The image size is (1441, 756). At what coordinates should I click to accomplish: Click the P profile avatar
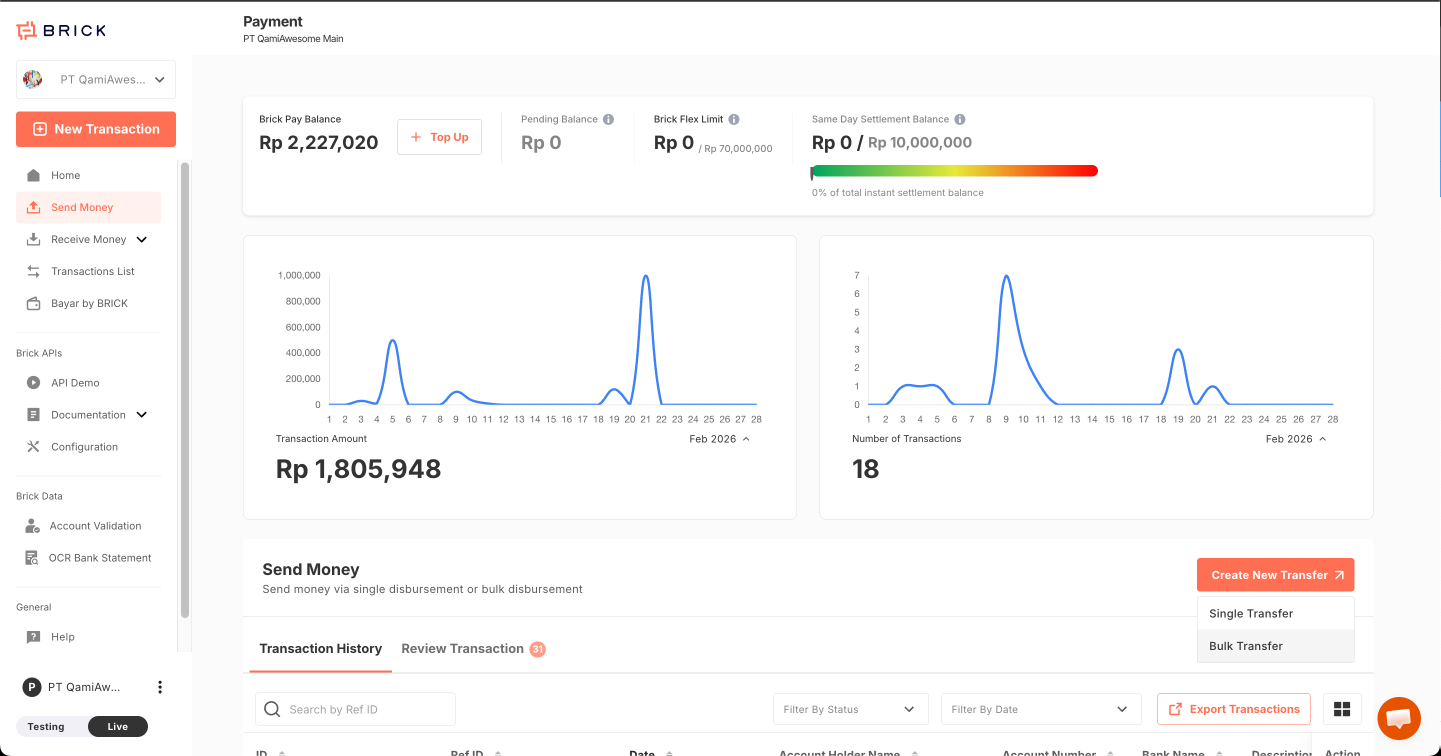tap(32, 687)
